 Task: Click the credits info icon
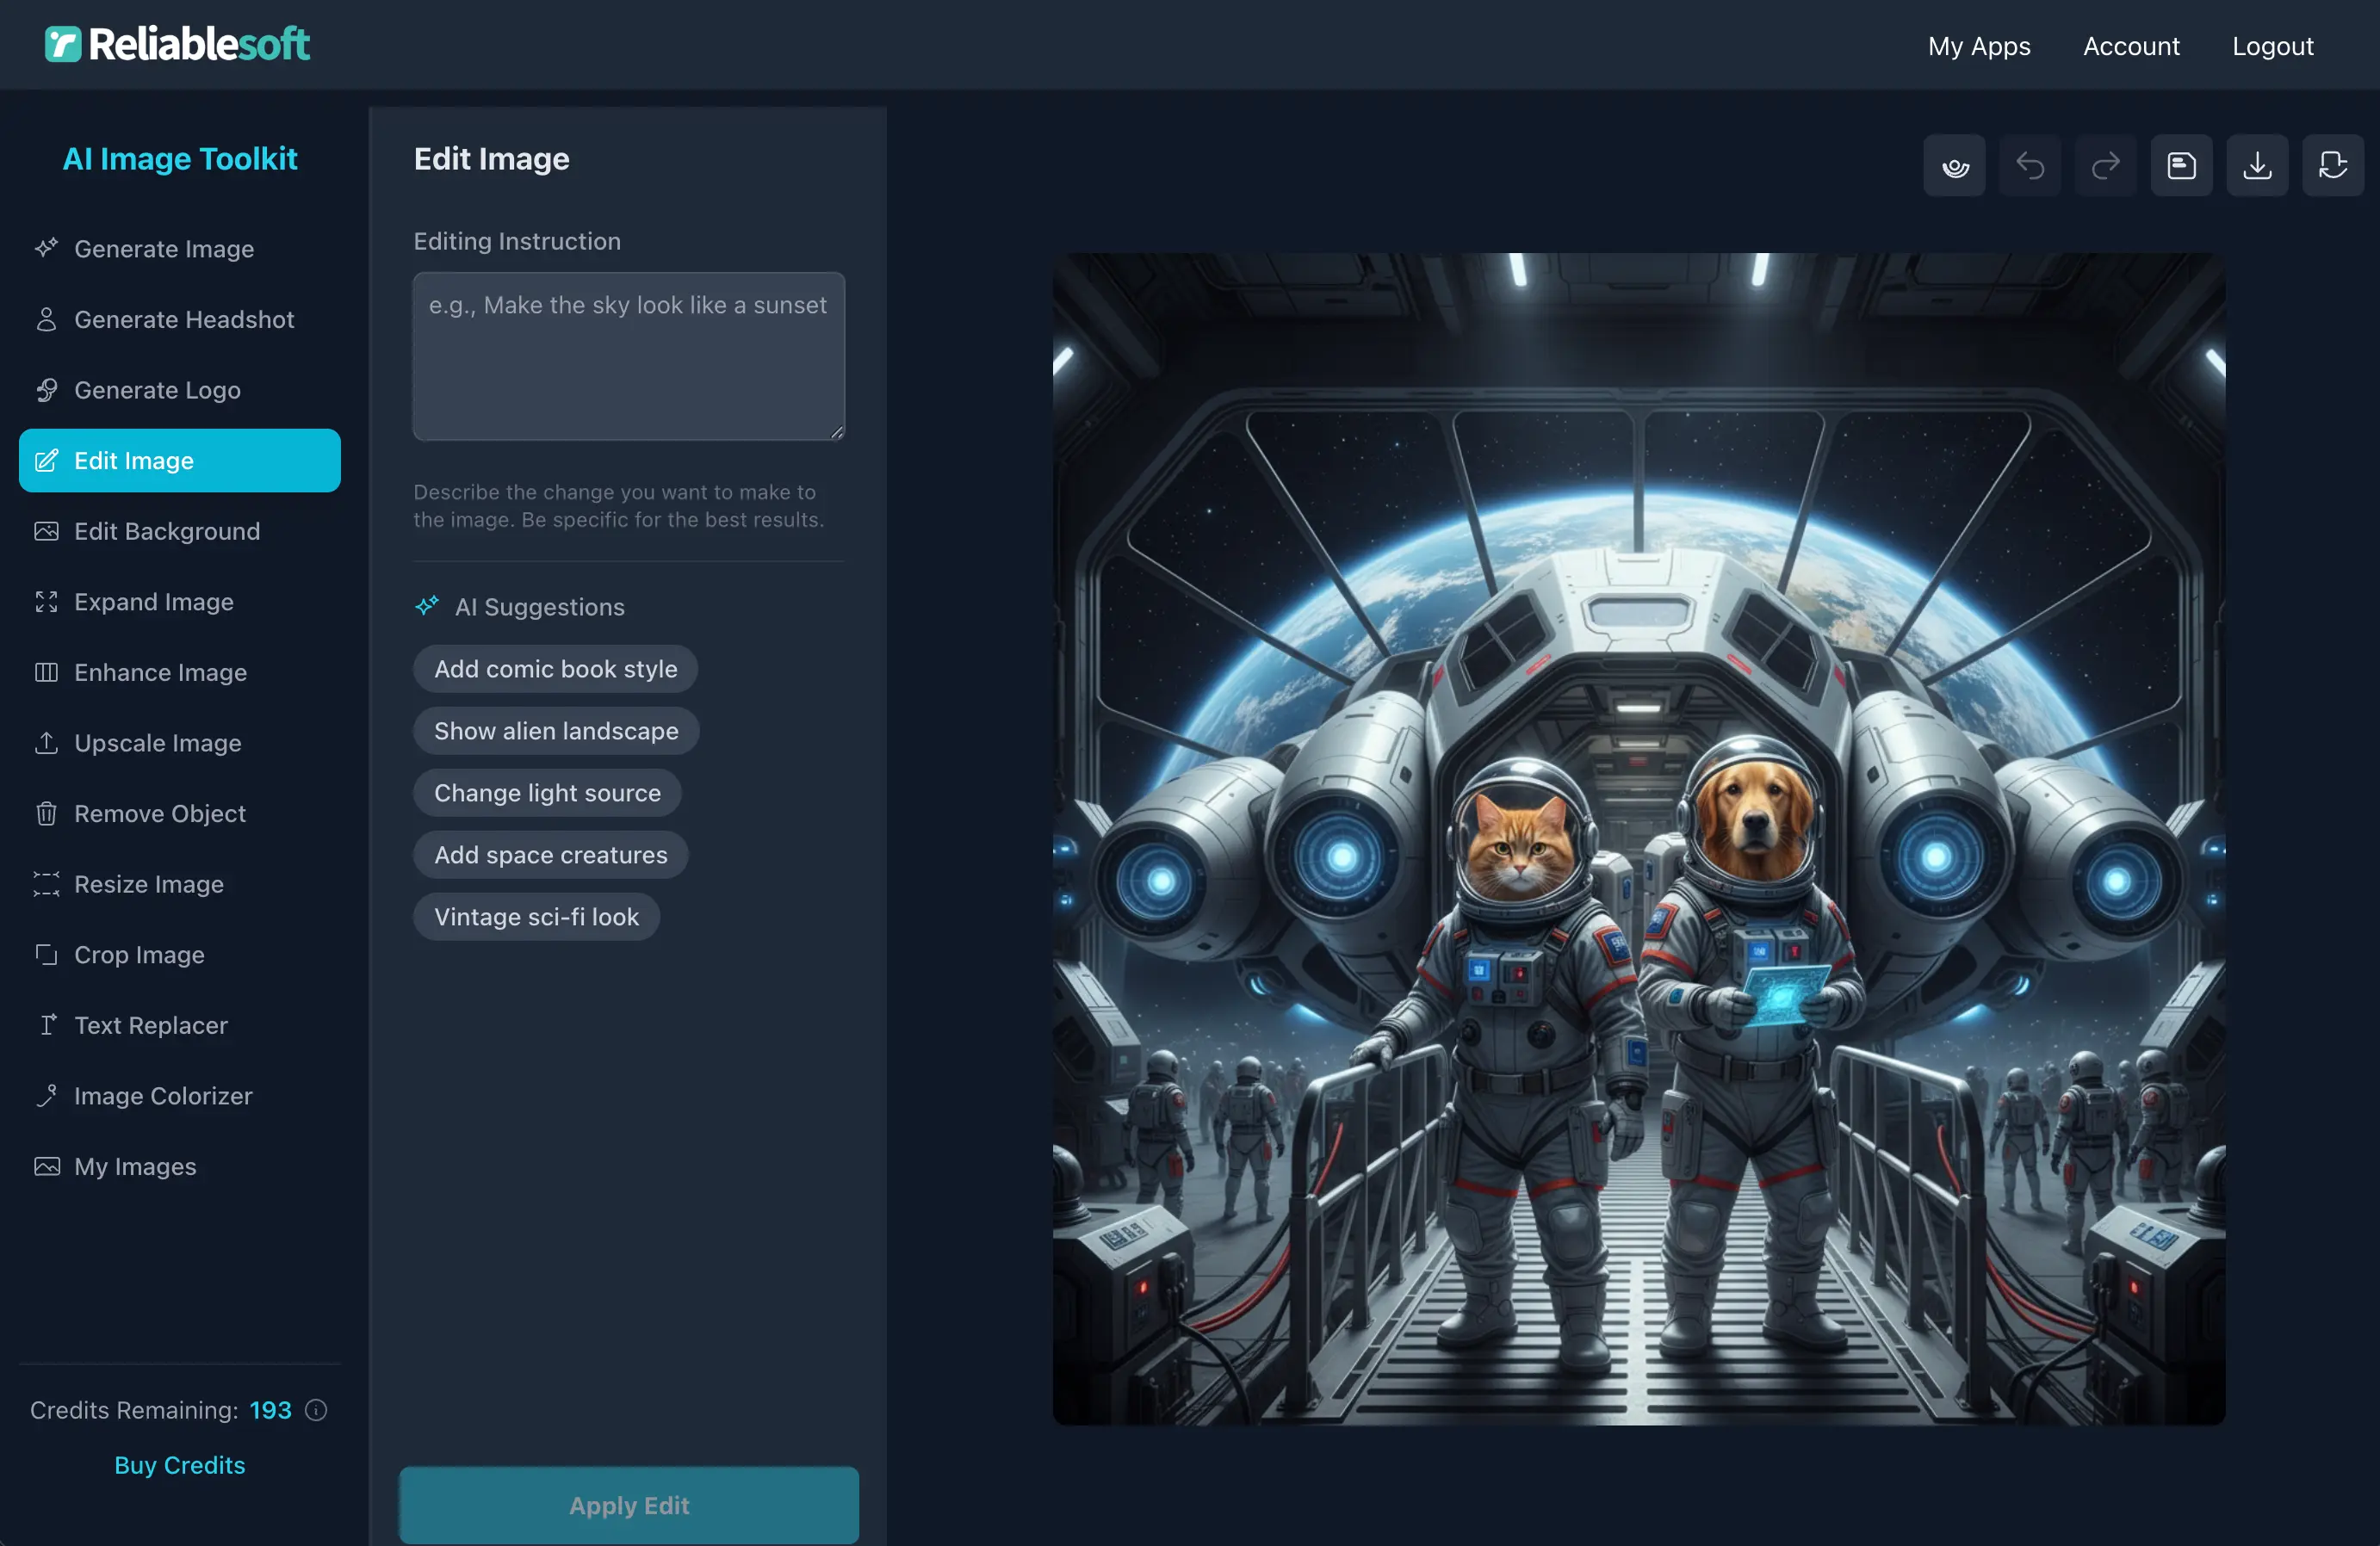tap(316, 1410)
